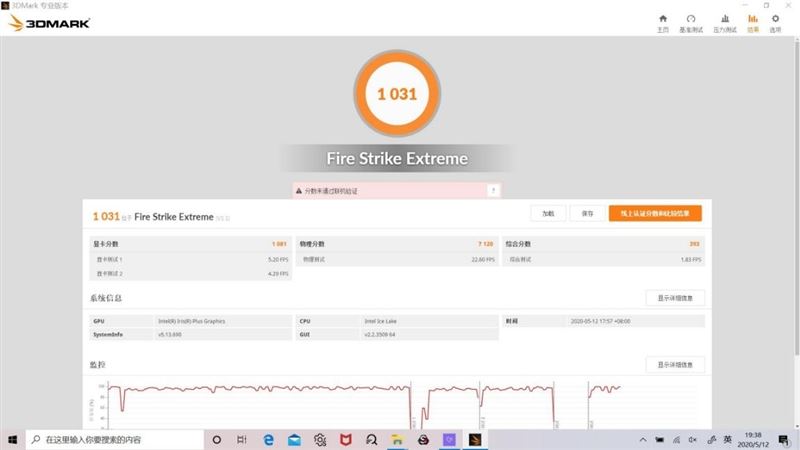Image resolution: width=800 pixels, height=450 pixels.
Task: Open File Explorer from taskbar
Action: [397, 439]
